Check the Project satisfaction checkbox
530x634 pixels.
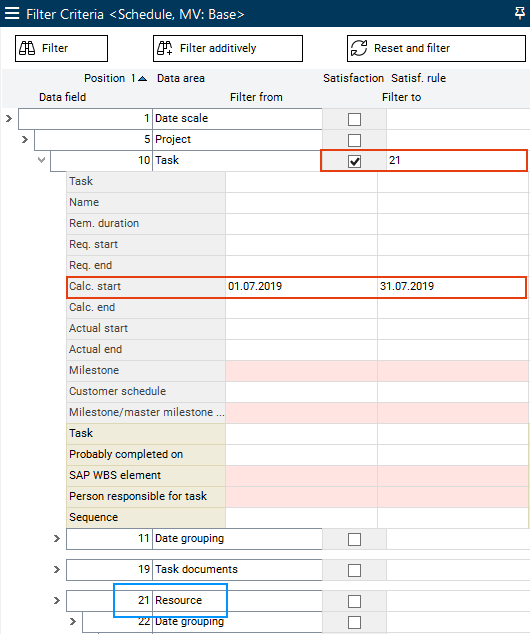pyautogui.click(x=354, y=140)
